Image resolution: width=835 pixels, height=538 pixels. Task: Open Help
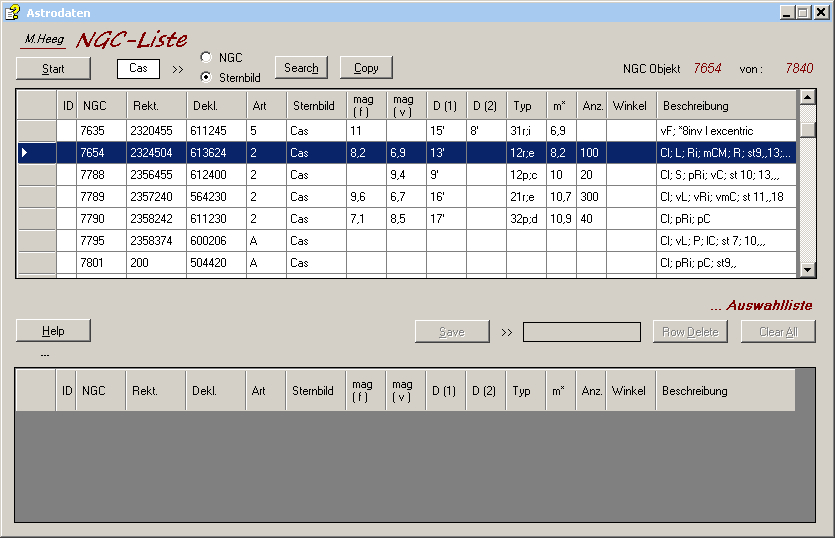pos(53,331)
